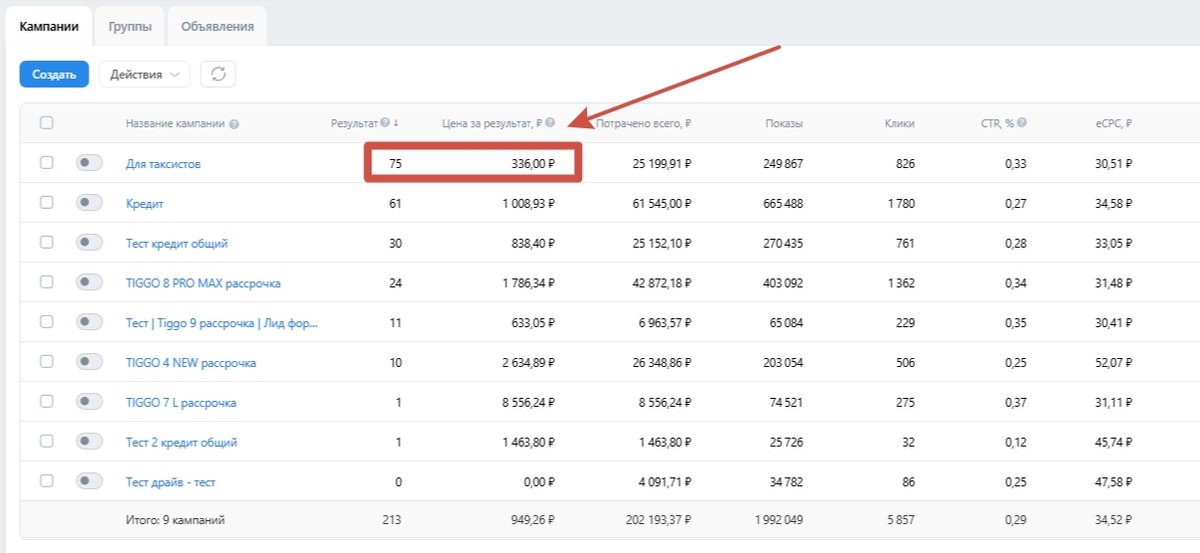Toggle the TIGGO 8 PRO MAX рассрочка switch

pos(89,283)
